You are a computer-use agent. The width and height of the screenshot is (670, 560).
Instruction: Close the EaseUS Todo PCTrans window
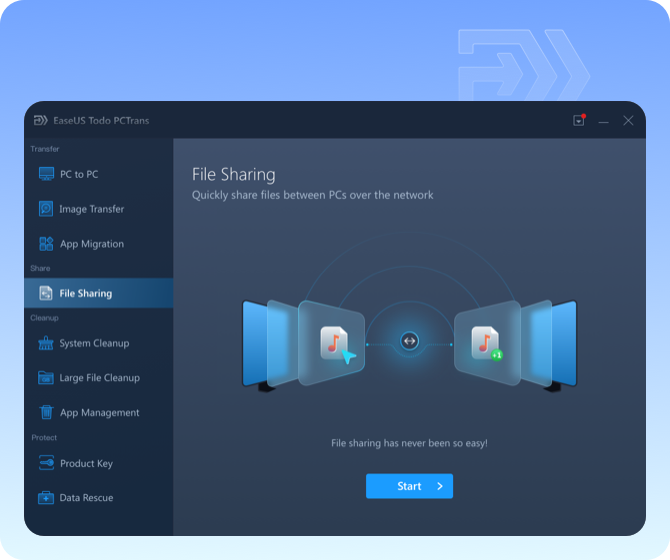tap(628, 121)
